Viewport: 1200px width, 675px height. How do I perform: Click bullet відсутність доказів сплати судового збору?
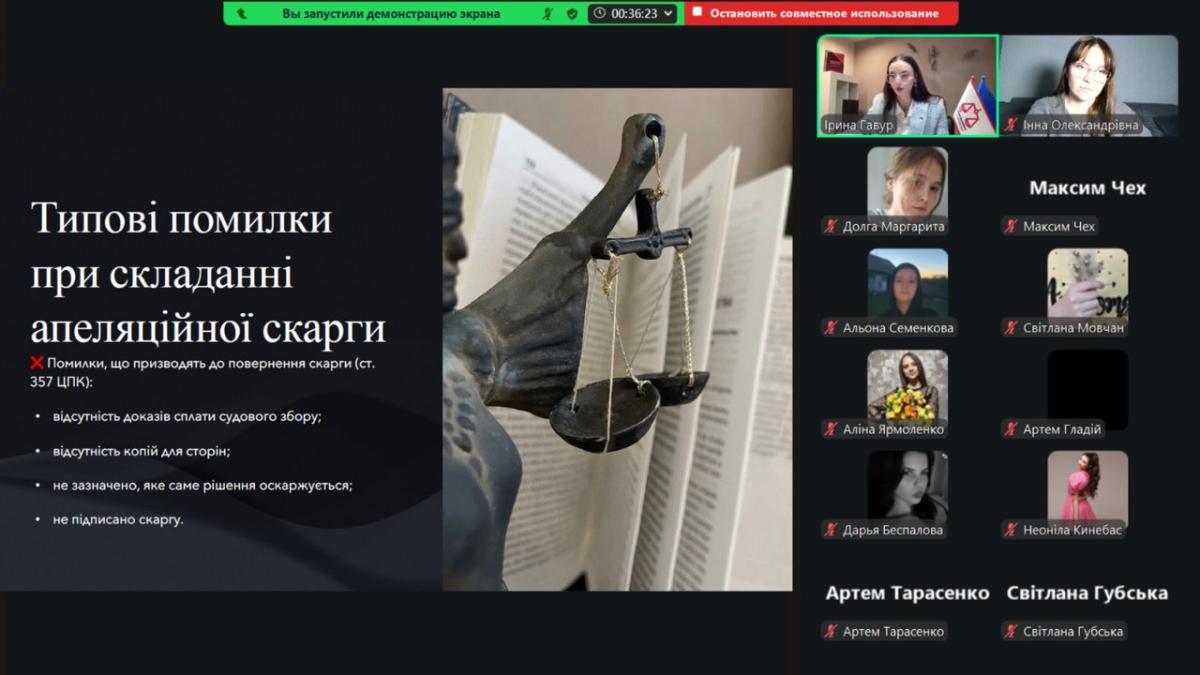[187, 416]
